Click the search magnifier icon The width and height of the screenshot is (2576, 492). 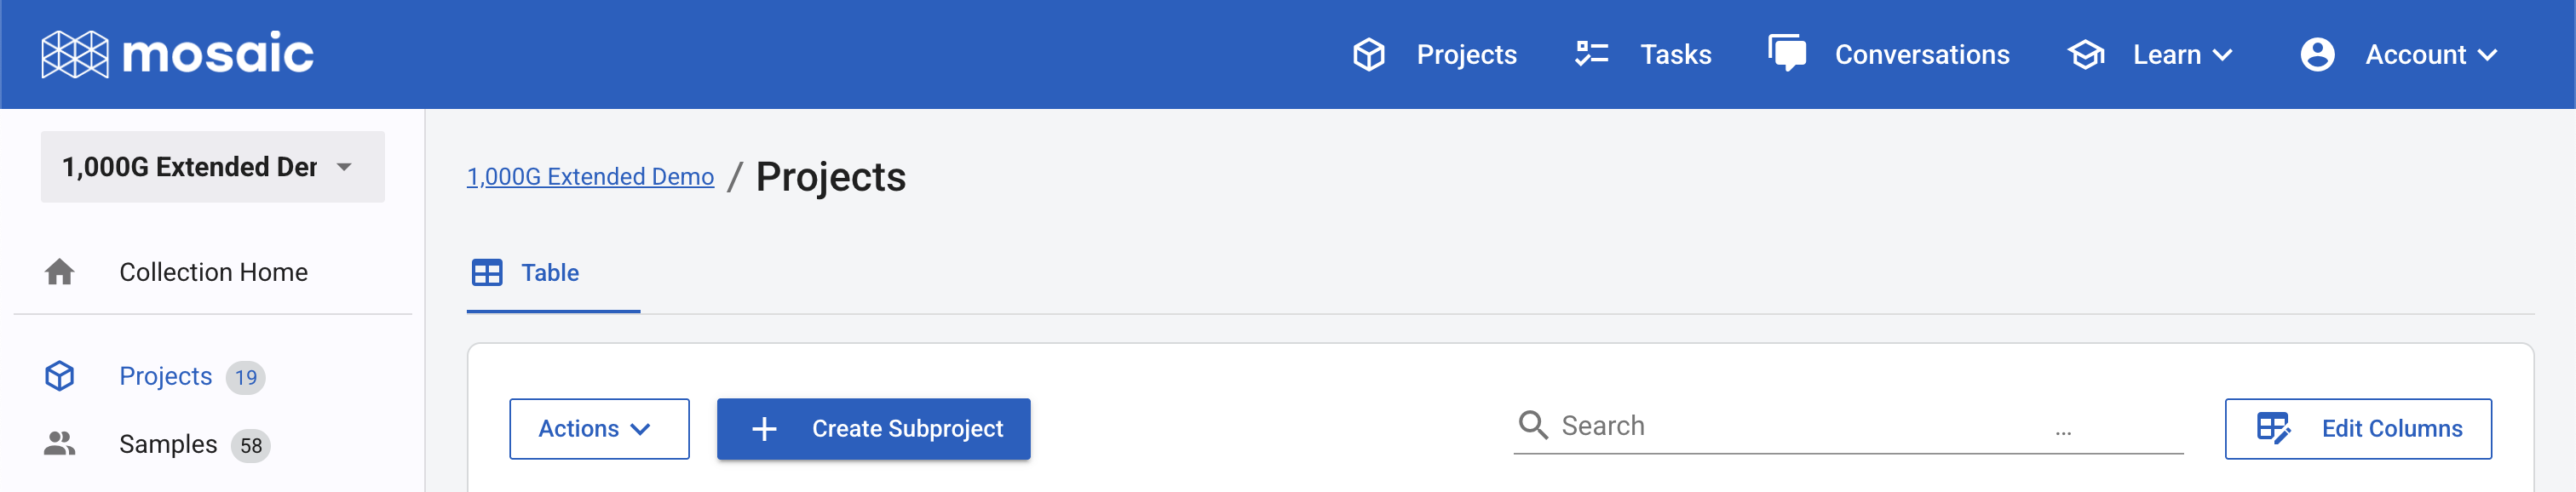(1533, 425)
